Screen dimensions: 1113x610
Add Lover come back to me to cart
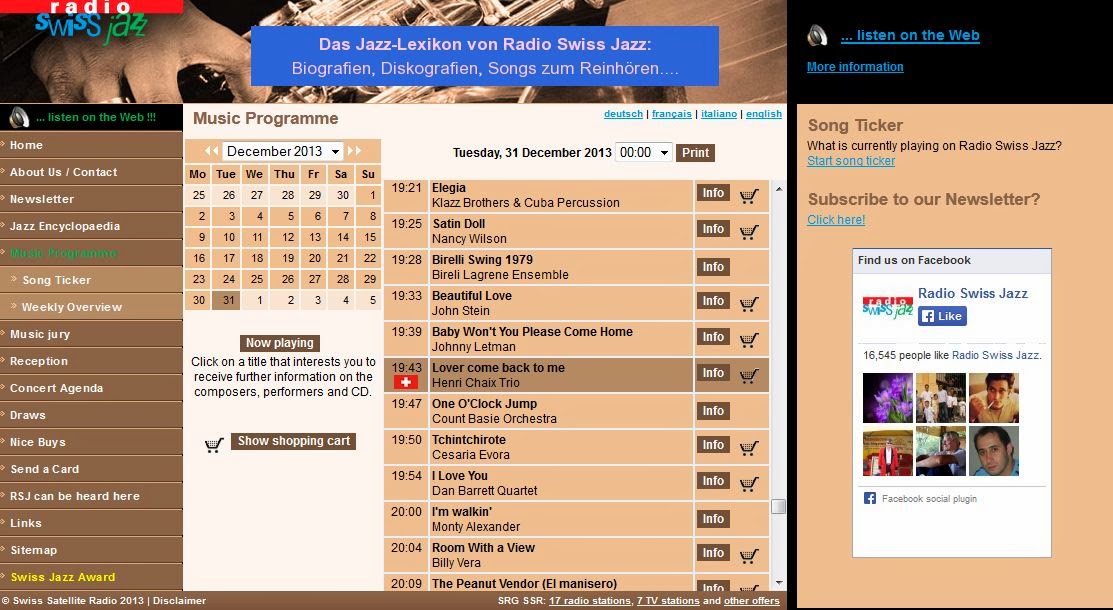(x=749, y=376)
